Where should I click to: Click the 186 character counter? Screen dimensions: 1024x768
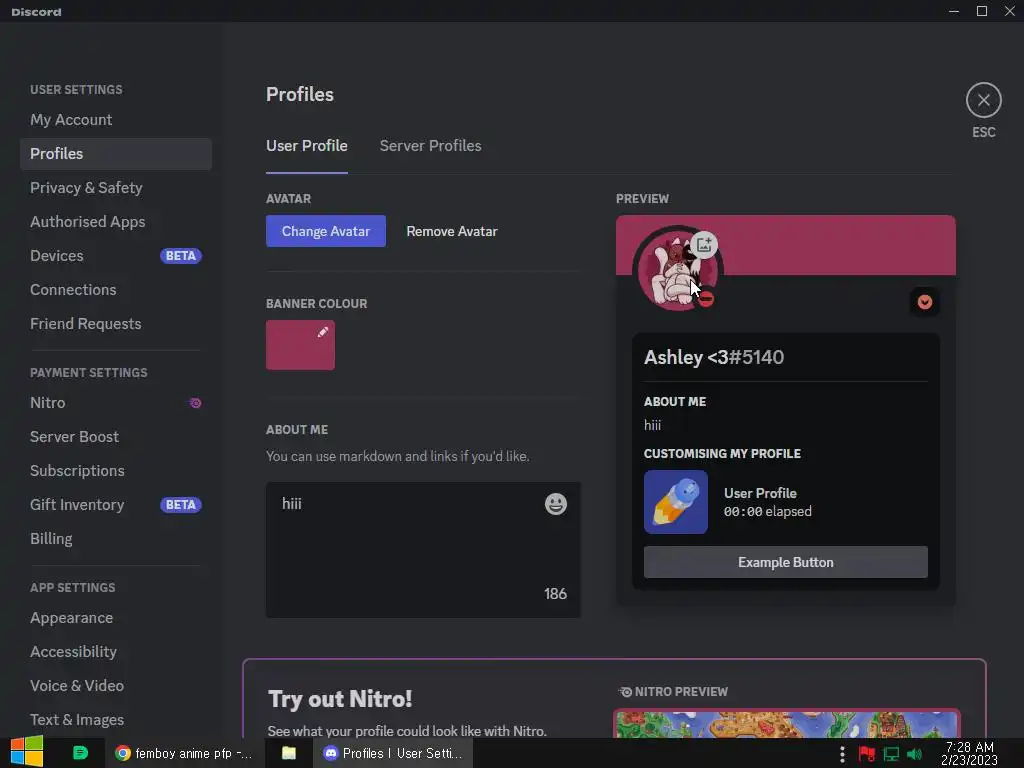556,594
